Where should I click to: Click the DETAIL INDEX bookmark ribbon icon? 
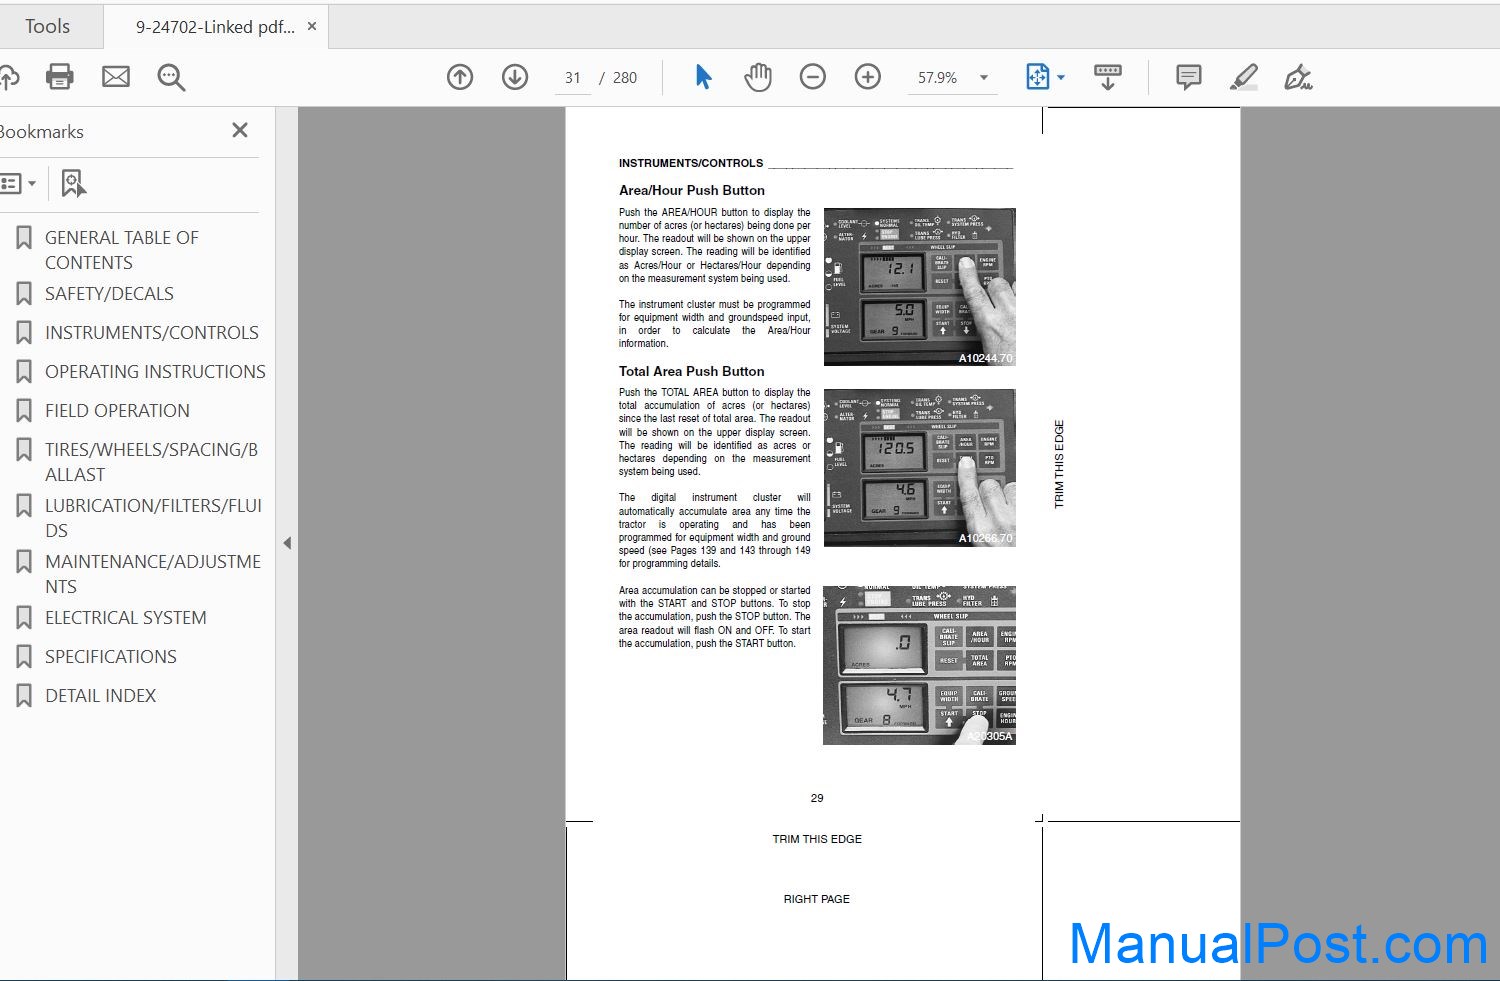tap(24, 695)
